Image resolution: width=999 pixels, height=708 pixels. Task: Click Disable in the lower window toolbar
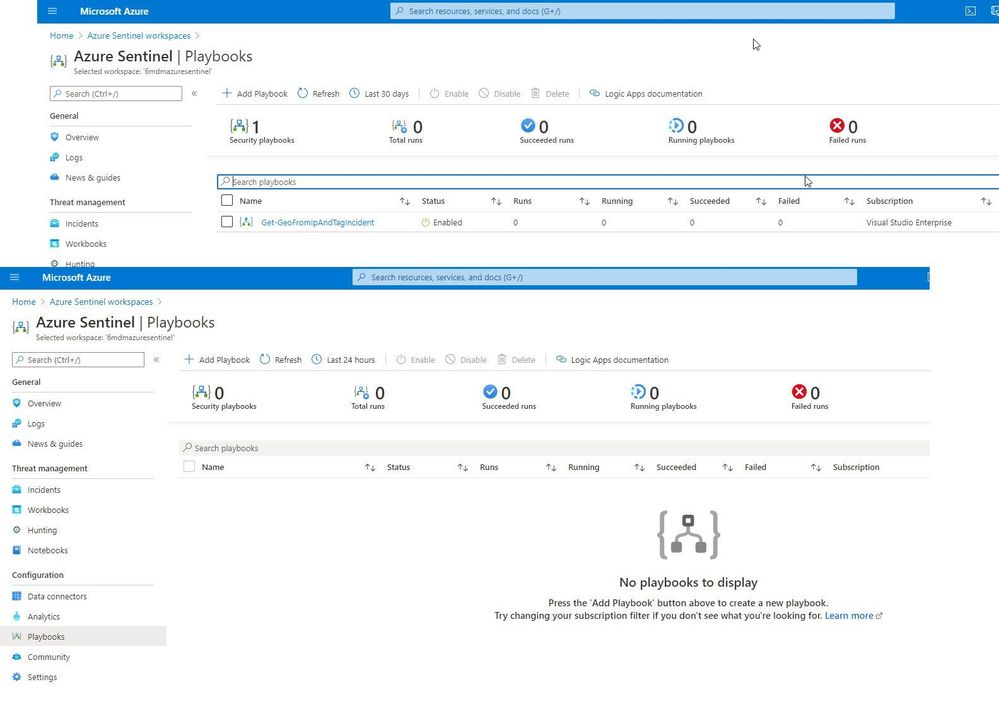click(466, 360)
